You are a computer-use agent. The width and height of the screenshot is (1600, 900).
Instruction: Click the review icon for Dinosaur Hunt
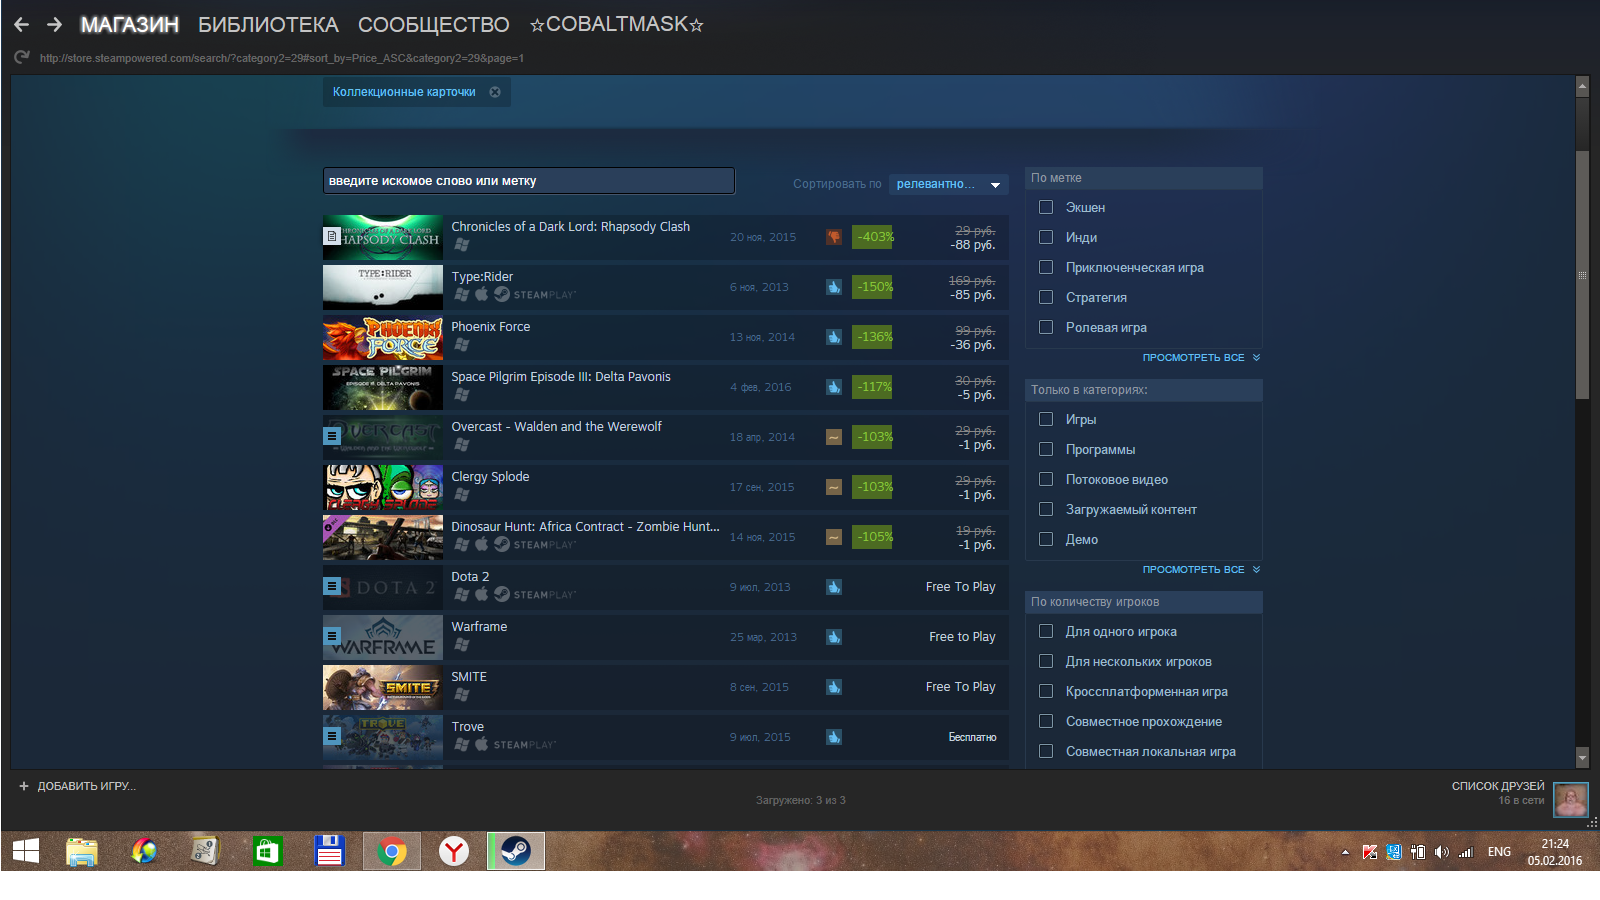click(834, 537)
